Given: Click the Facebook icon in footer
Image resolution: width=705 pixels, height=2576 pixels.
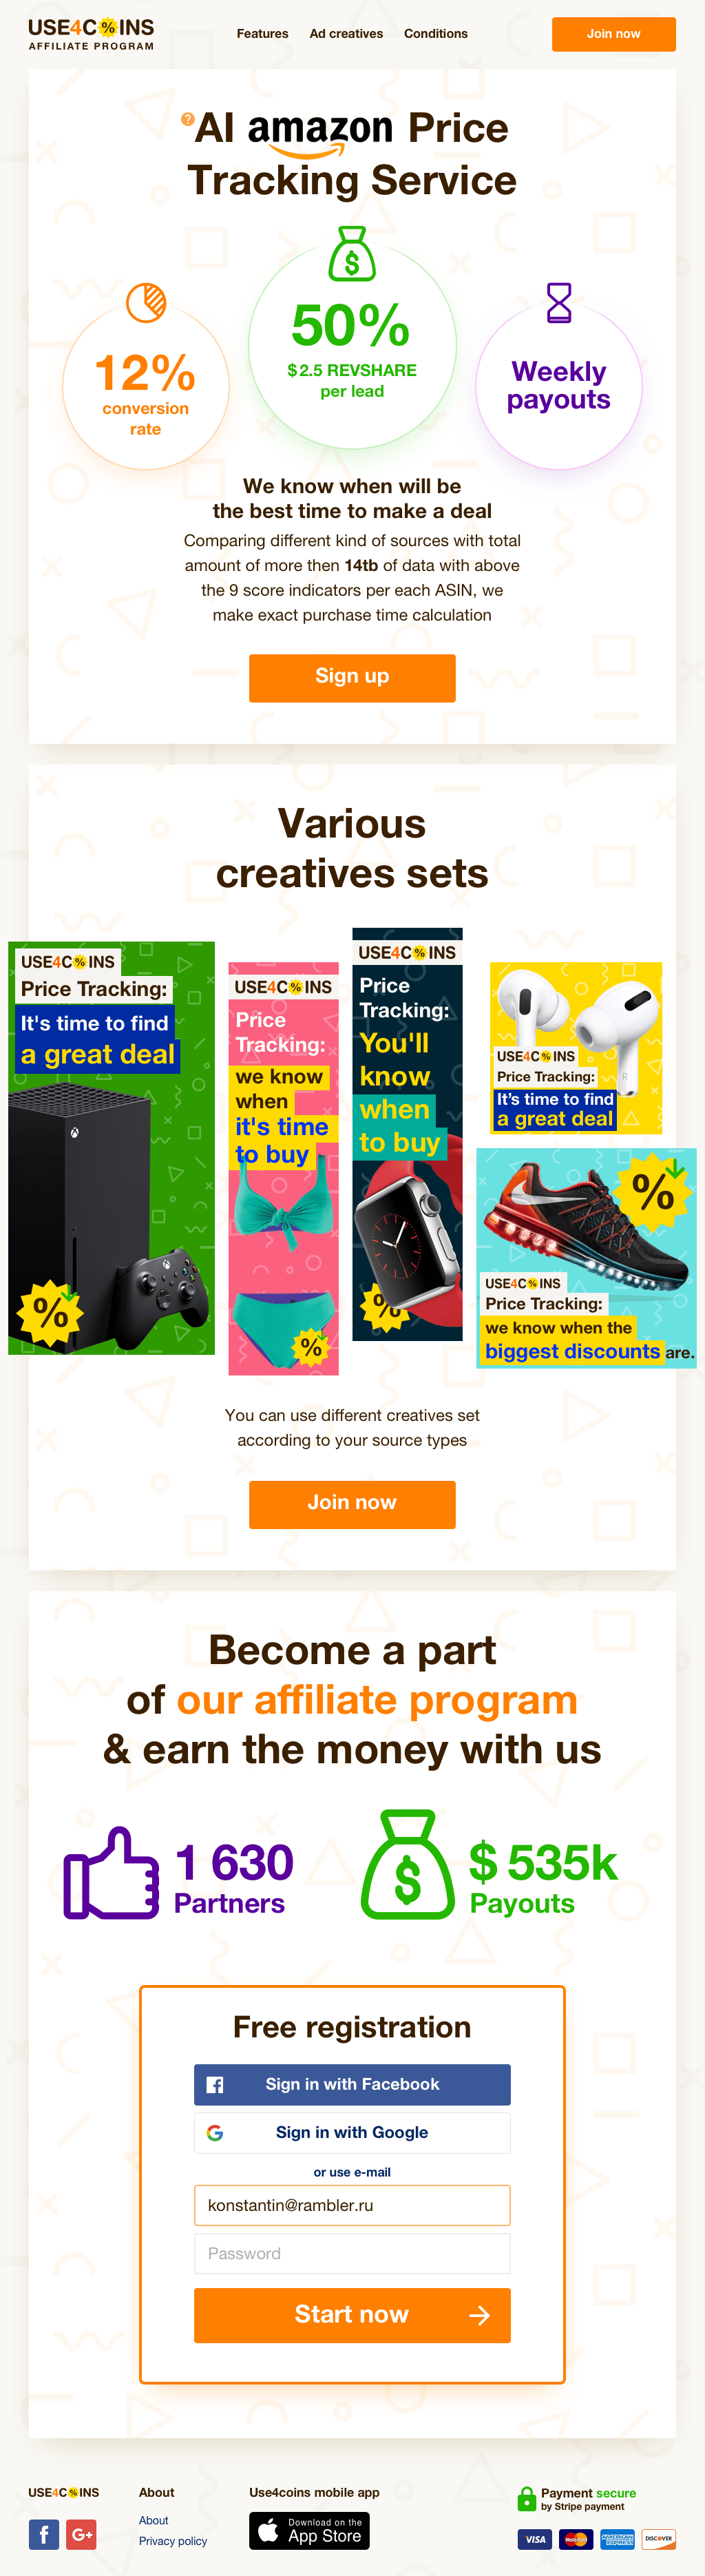Looking at the screenshot, I should [x=43, y=2533].
